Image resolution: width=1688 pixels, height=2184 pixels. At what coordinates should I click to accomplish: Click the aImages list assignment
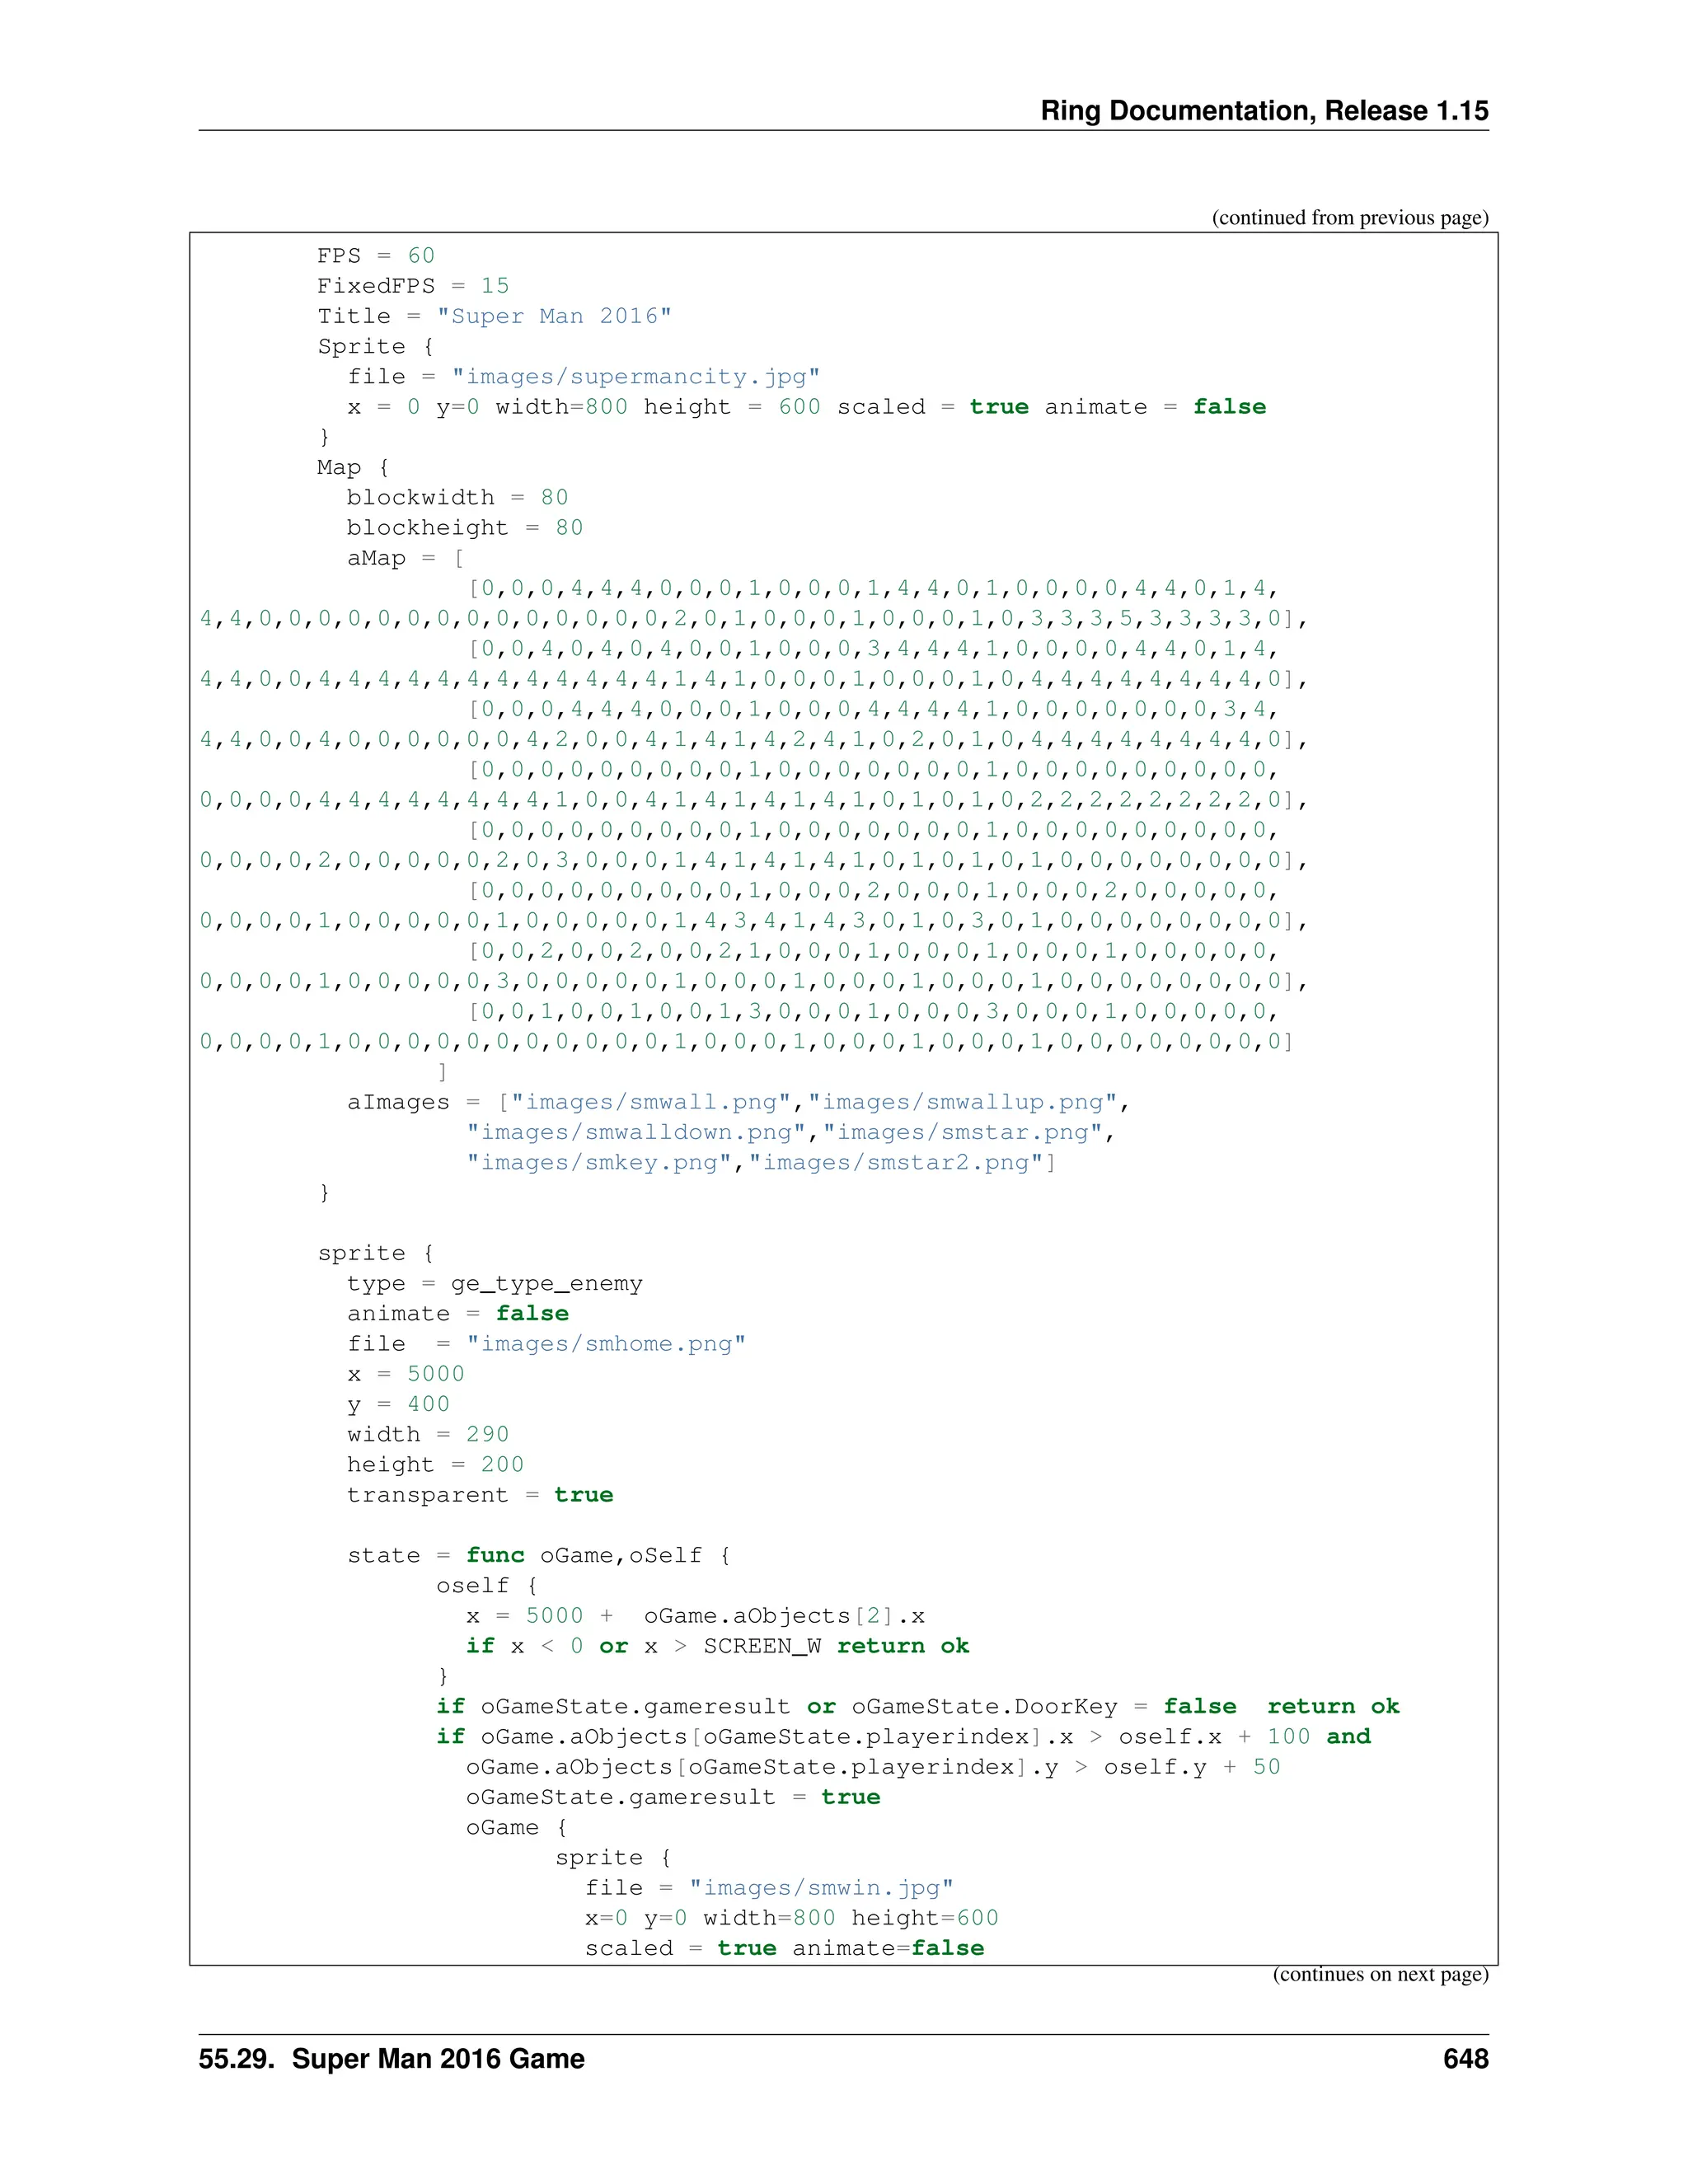pyautogui.click(x=398, y=1102)
